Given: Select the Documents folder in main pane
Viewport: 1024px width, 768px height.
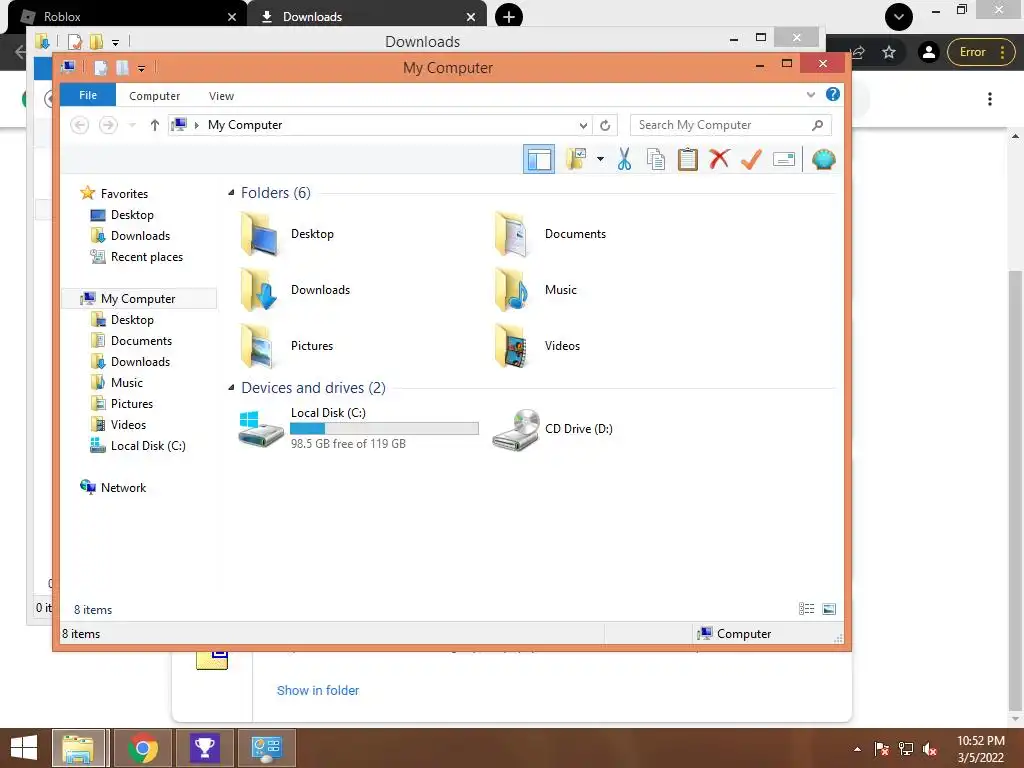Looking at the screenshot, I should [551, 234].
